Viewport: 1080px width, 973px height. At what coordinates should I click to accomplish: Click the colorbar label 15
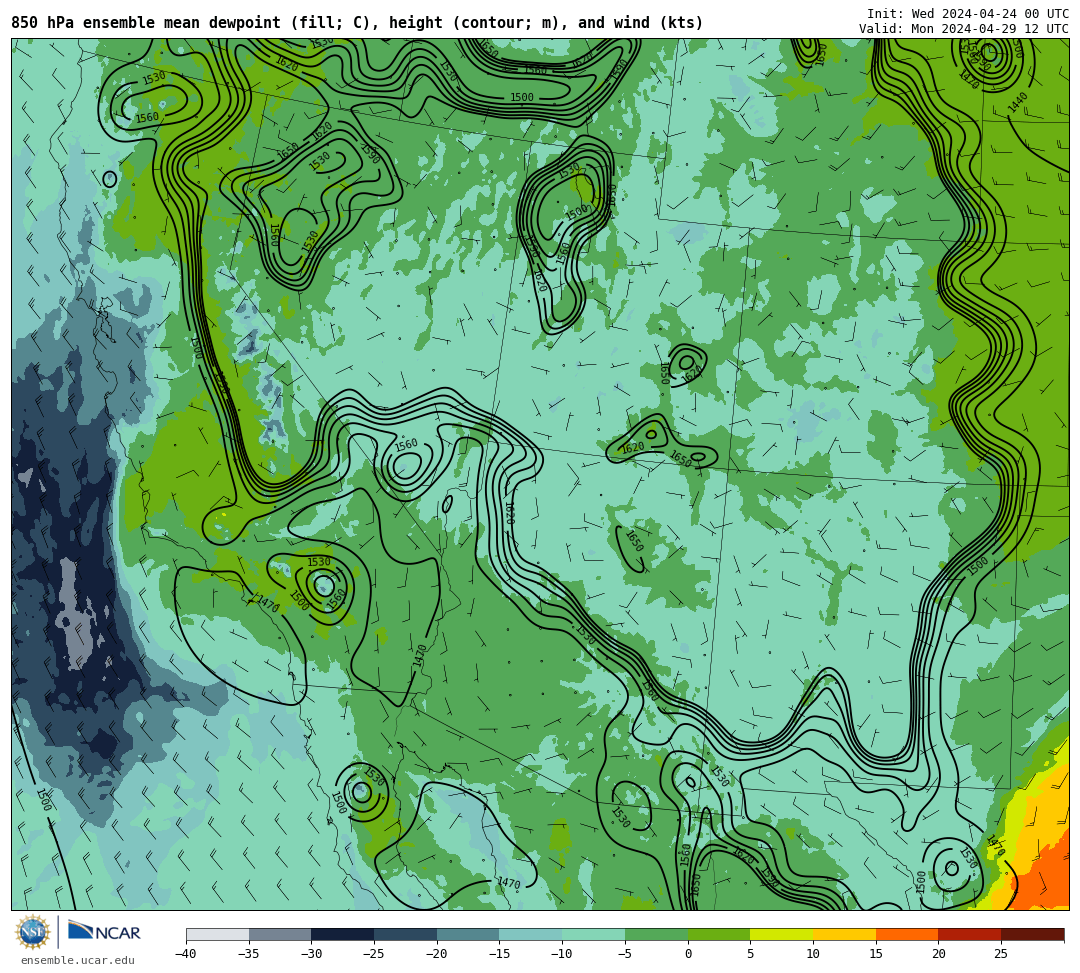pyautogui.click(x=875, y=954)
